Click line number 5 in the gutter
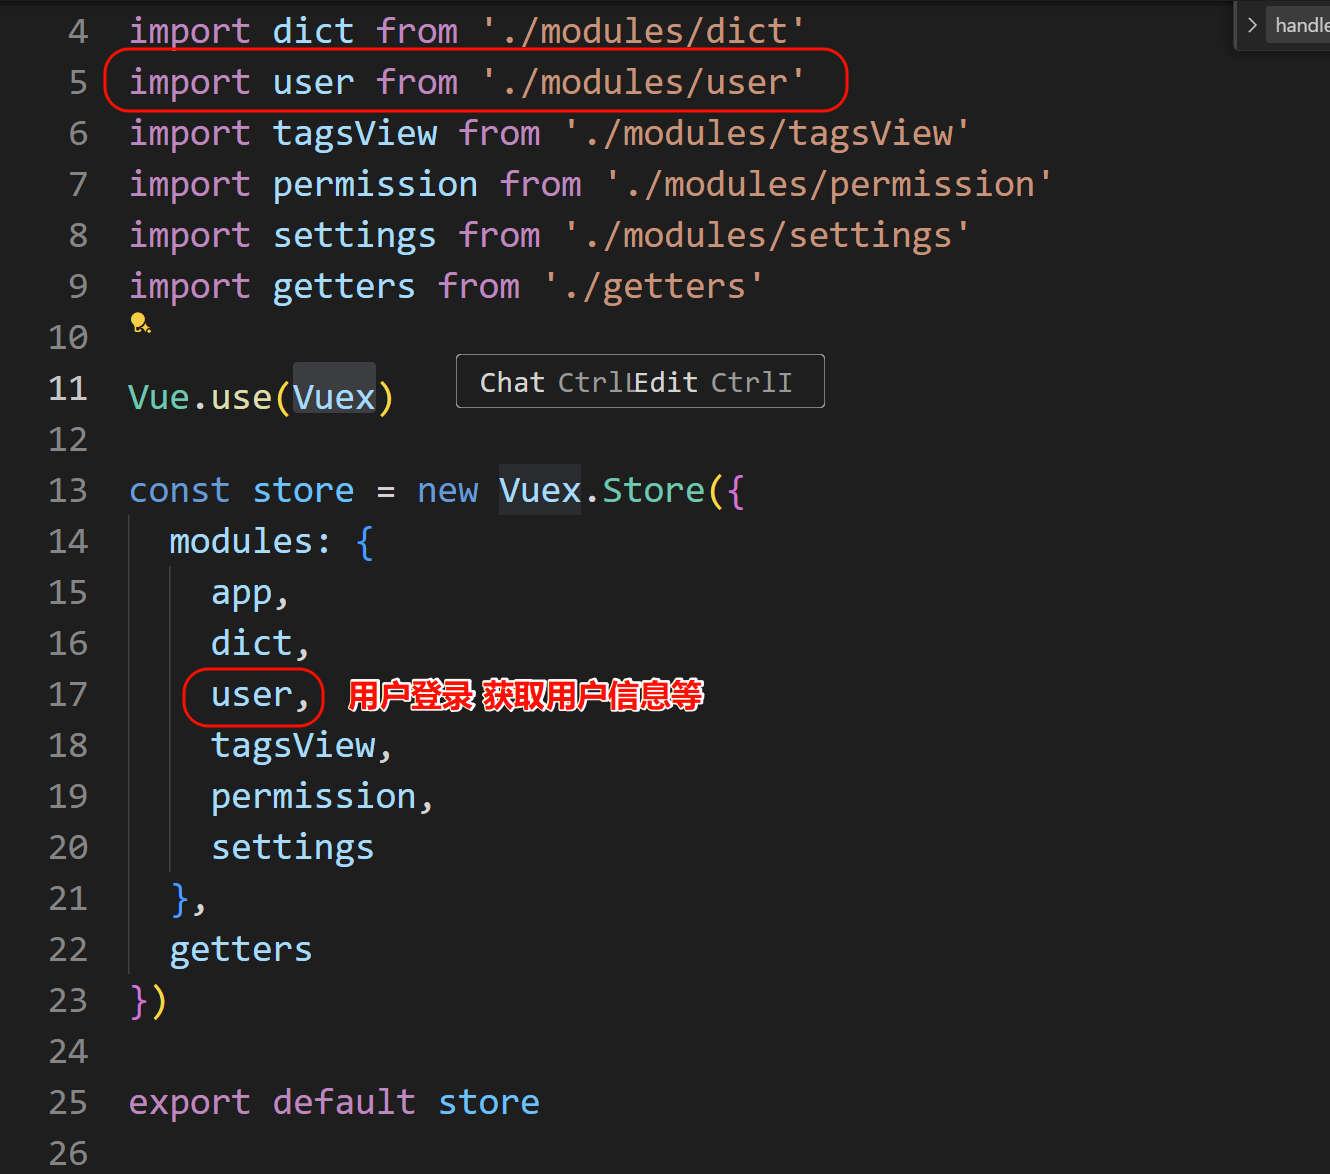Screen dimensions: 1330x1174 pyautogui.click(x=78, y=82)
